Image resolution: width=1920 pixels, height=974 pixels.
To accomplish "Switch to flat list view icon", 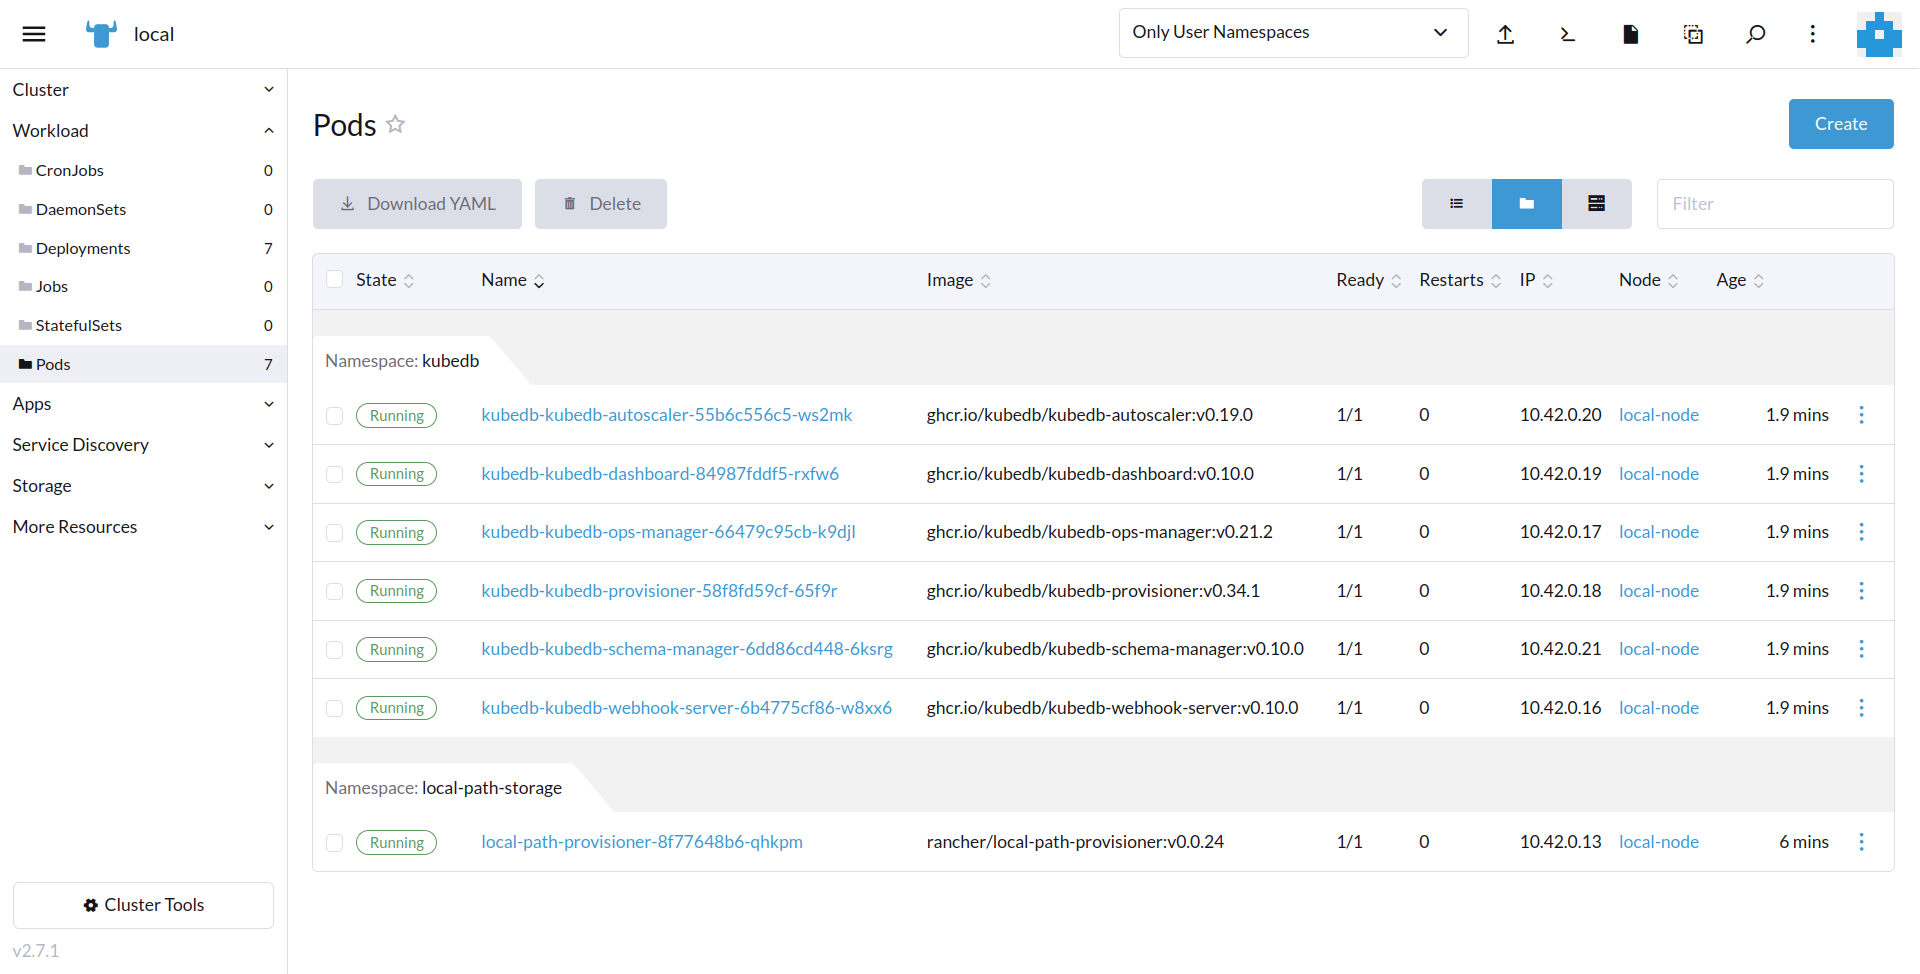I will tap(1456, 204).
